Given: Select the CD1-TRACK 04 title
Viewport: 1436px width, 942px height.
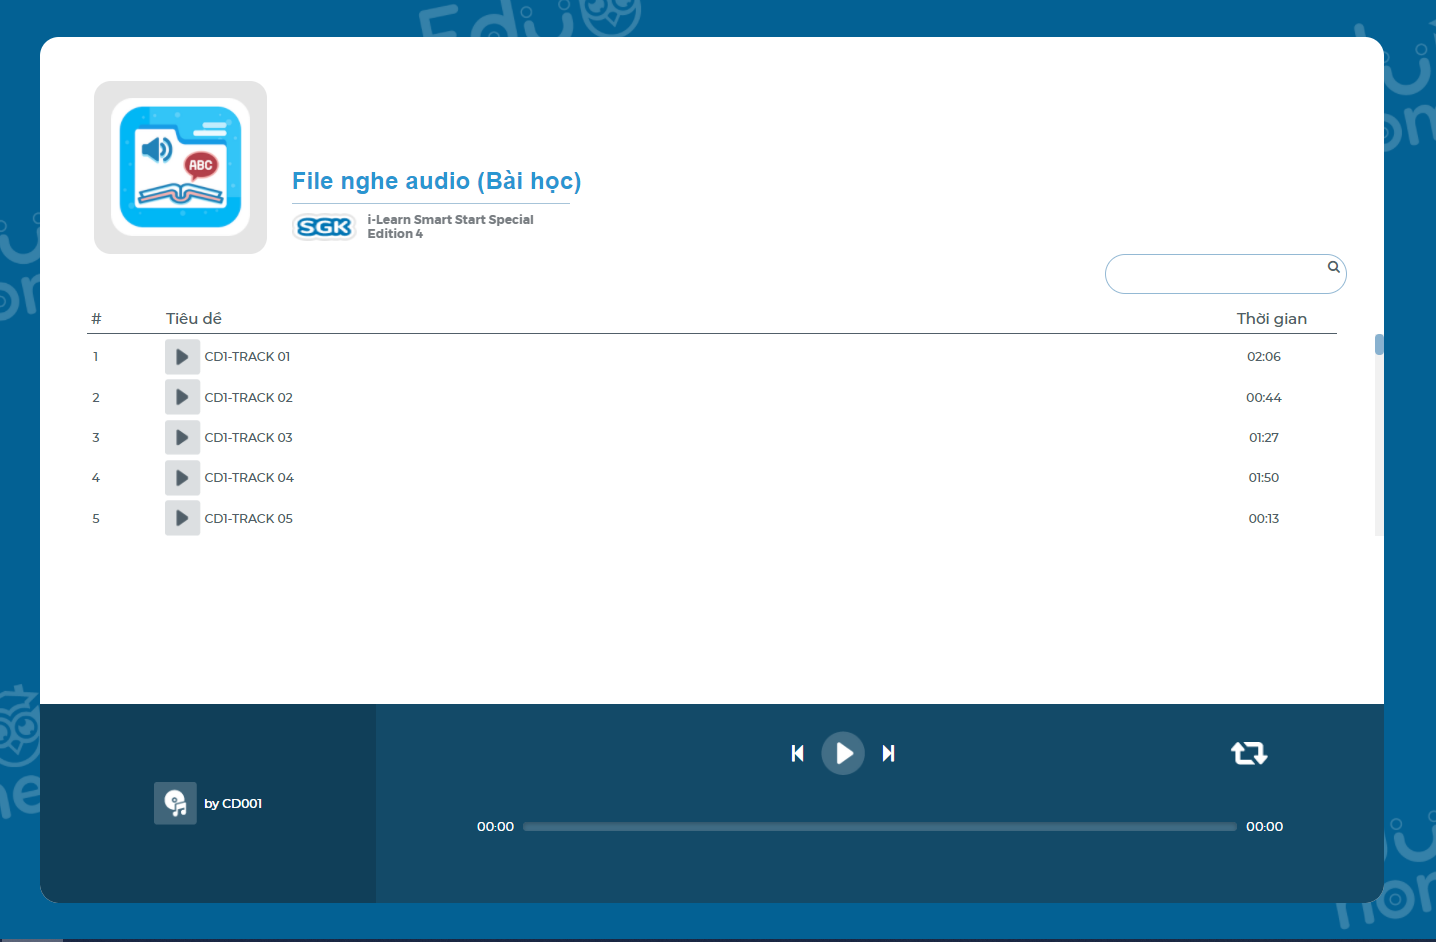Looking at the screenshot, I should [x=249, y=478].
